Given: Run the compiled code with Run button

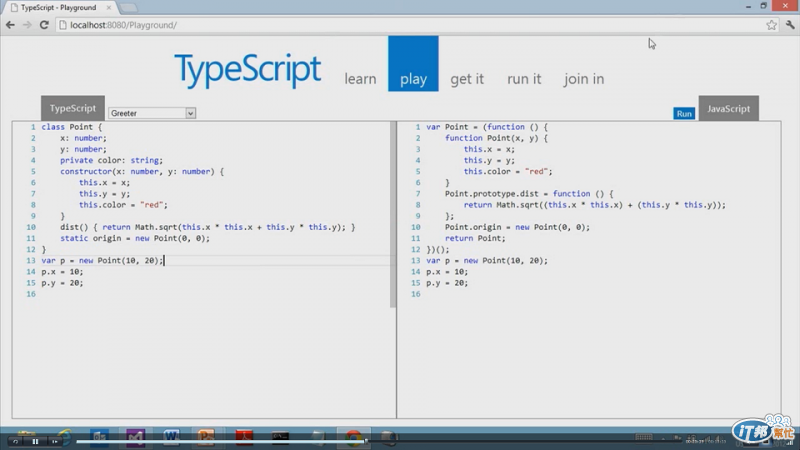Looking at the screenshot, I should click(684, 114).
